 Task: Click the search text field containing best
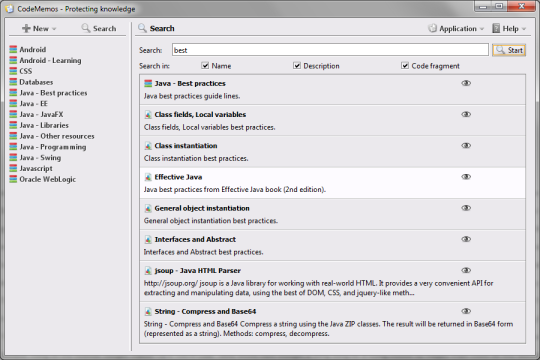pos(330,50)
